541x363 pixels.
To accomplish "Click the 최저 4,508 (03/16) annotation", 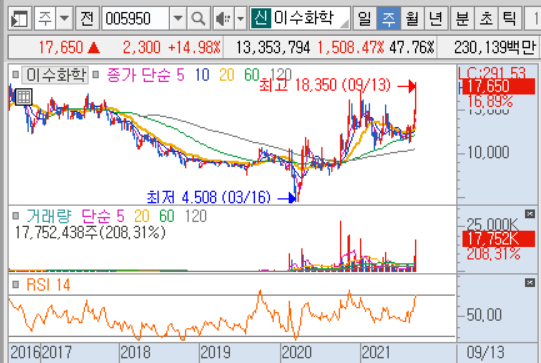I will [208, 197].
